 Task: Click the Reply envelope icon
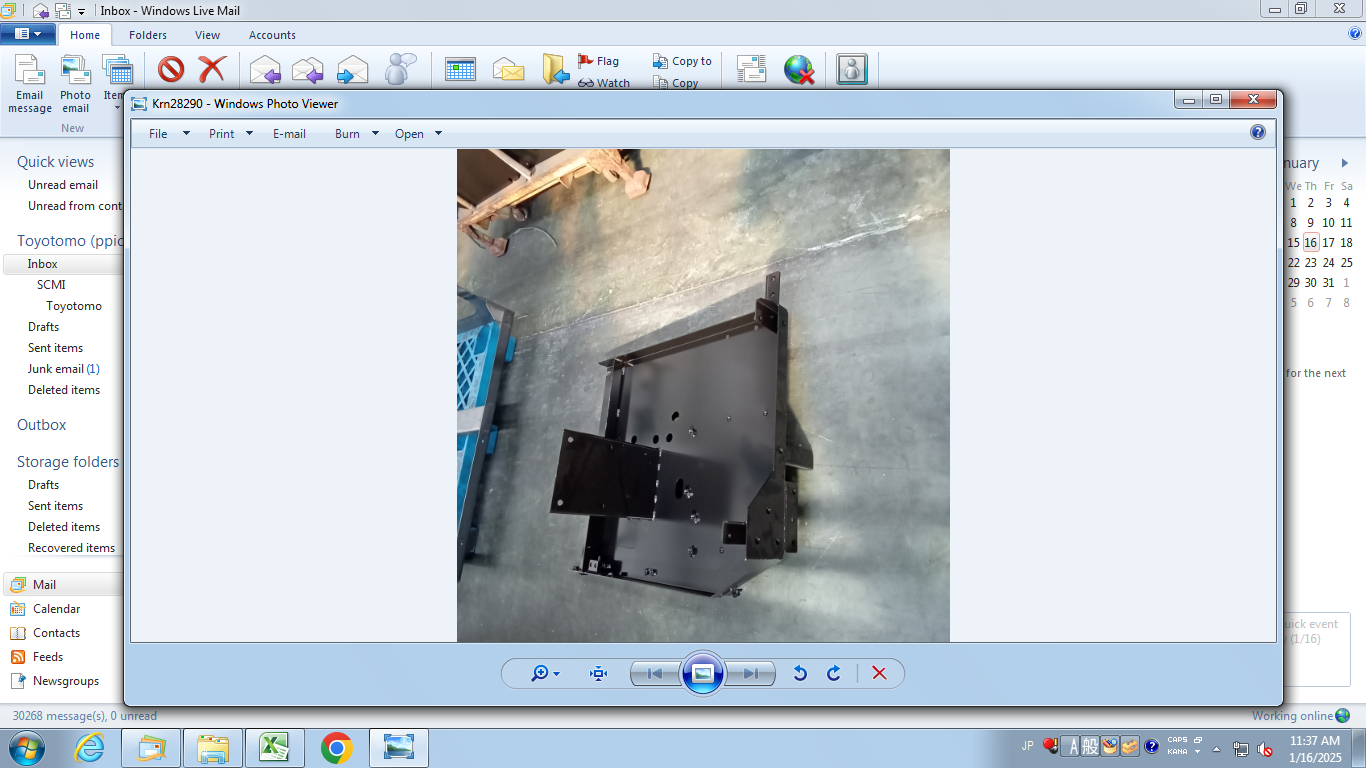[265, 70]
